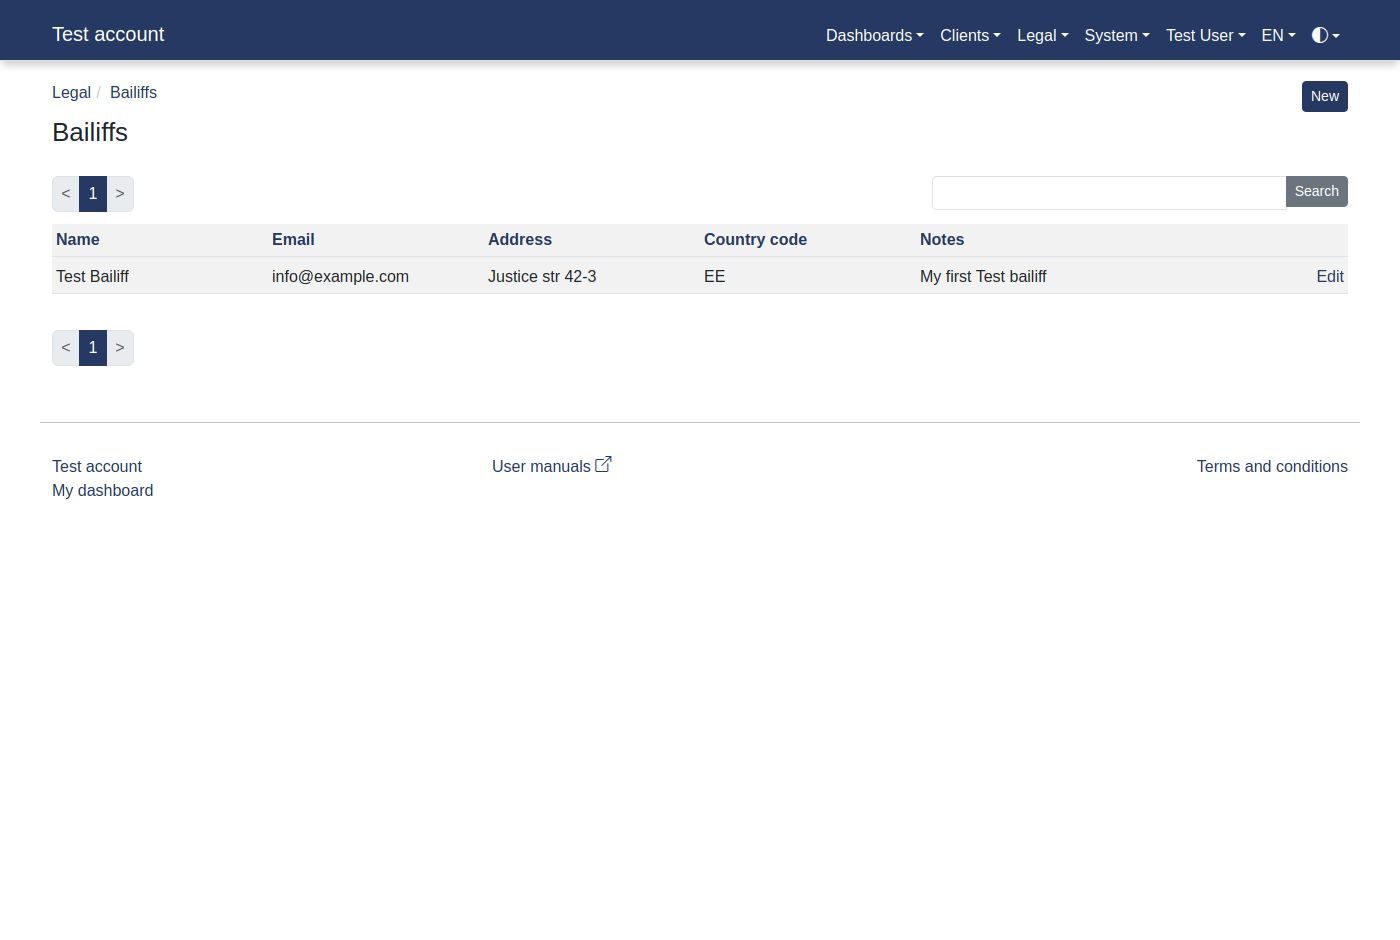Click the Bailiffs breadcrumb item
The width and height of the screenshot is (1400, 940).
point(133,92)
